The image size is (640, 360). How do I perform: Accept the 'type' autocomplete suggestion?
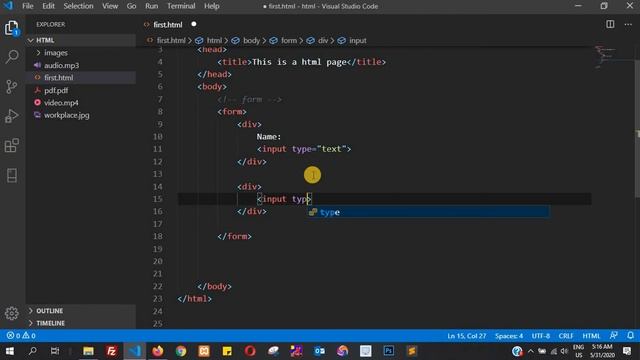tap(428, 212)
